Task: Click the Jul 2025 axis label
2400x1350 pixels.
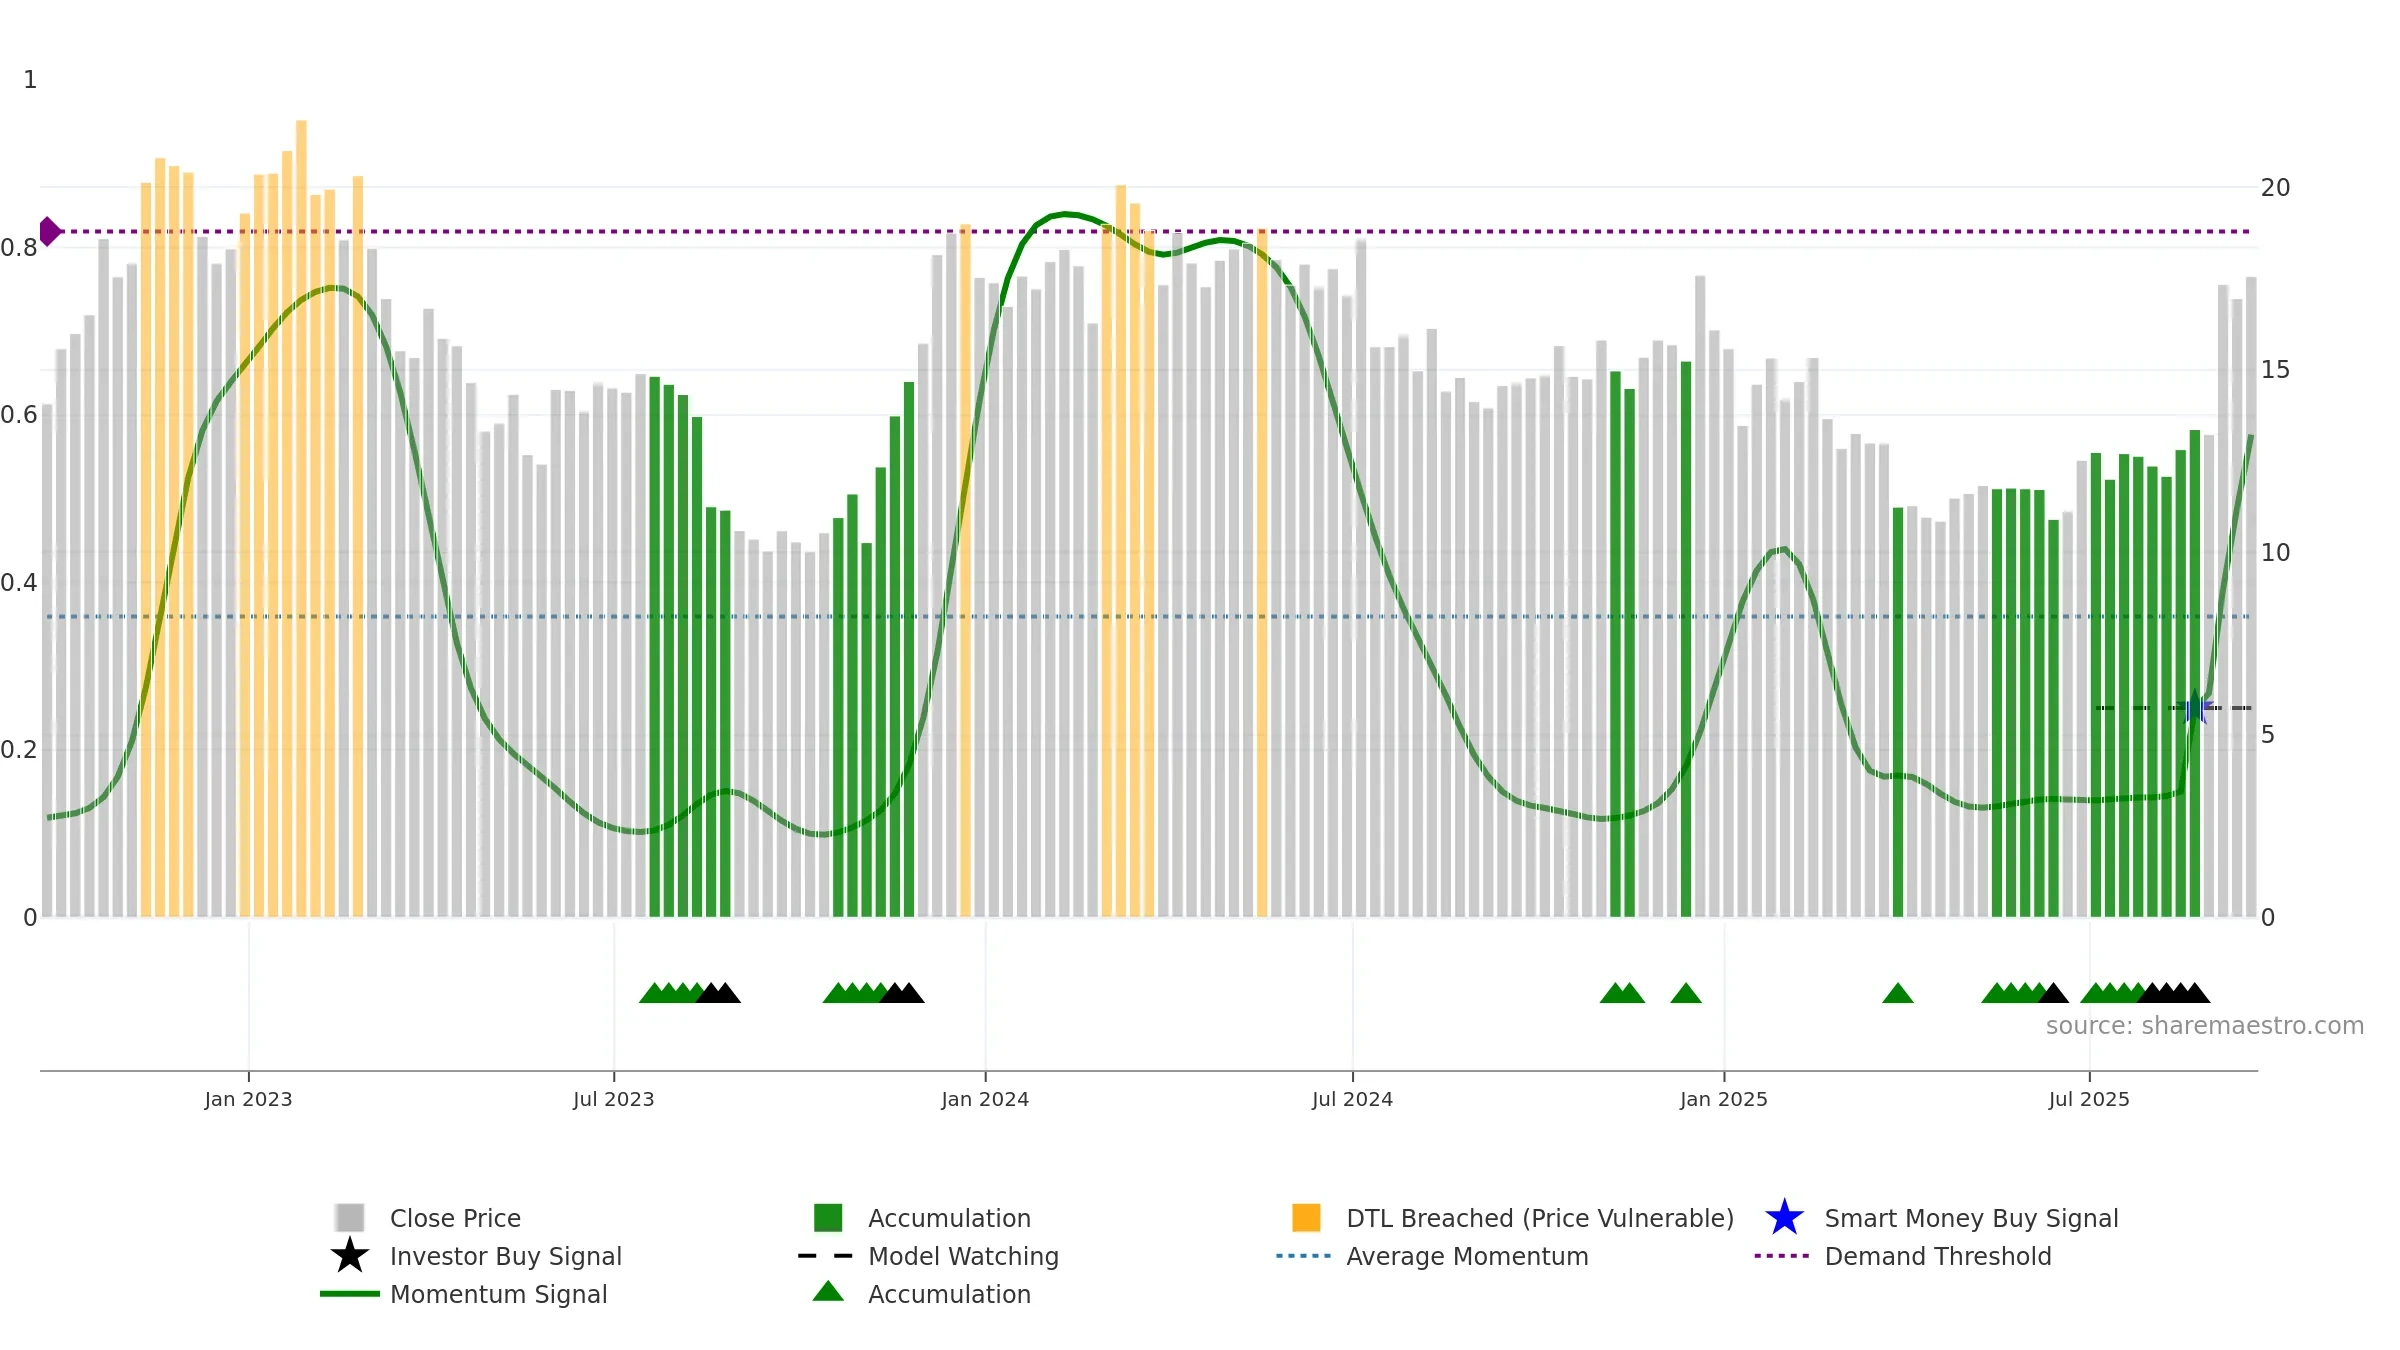Action: click(x=2089, y=1099)
